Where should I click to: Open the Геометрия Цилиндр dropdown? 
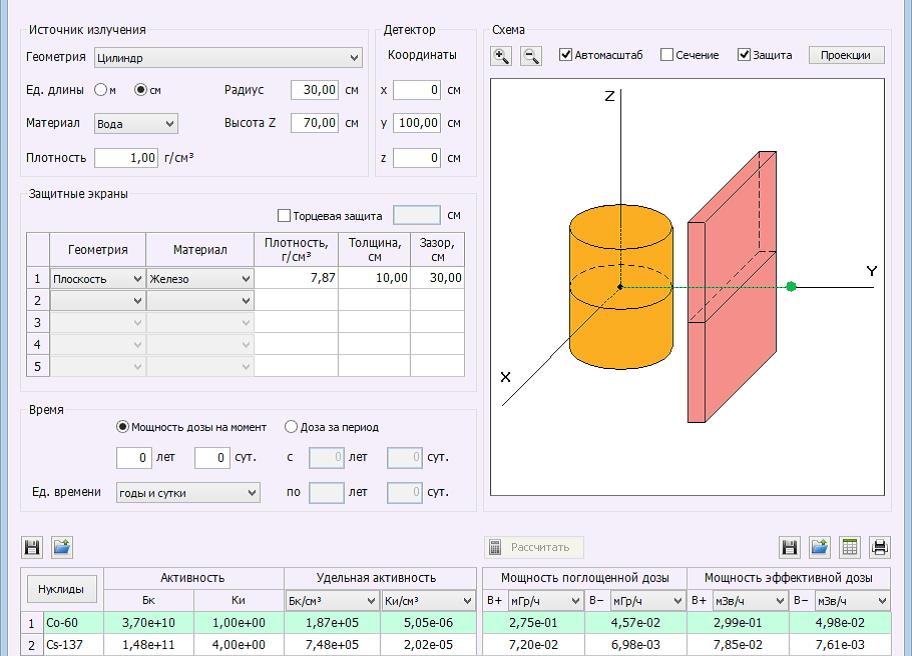[228, 58]
